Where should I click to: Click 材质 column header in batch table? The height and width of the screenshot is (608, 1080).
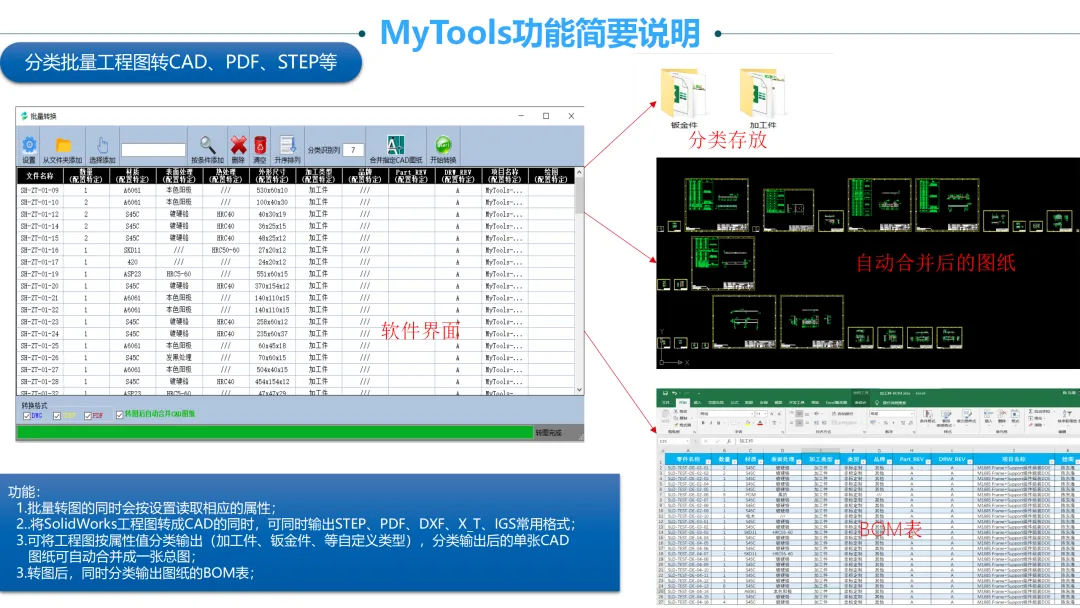point(132,176)
